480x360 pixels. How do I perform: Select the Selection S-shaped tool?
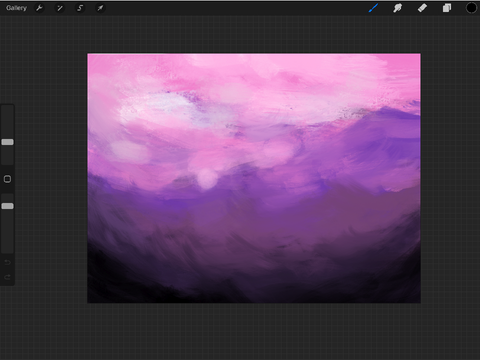(x=80, y=8)
